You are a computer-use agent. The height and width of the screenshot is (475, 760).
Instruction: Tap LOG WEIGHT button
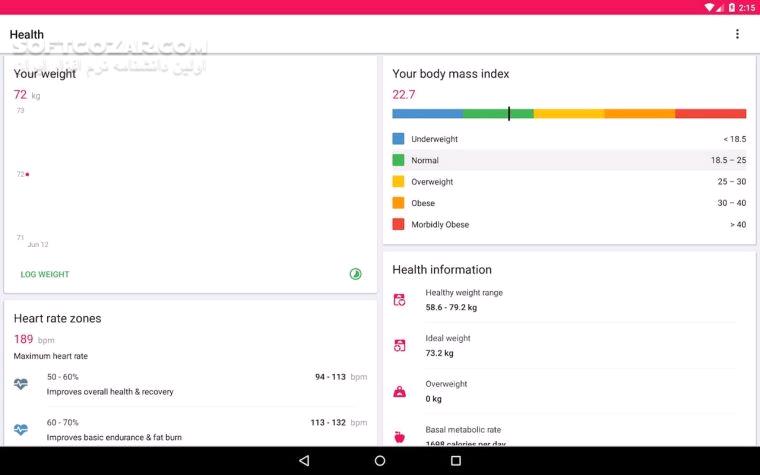click(45, 274)
